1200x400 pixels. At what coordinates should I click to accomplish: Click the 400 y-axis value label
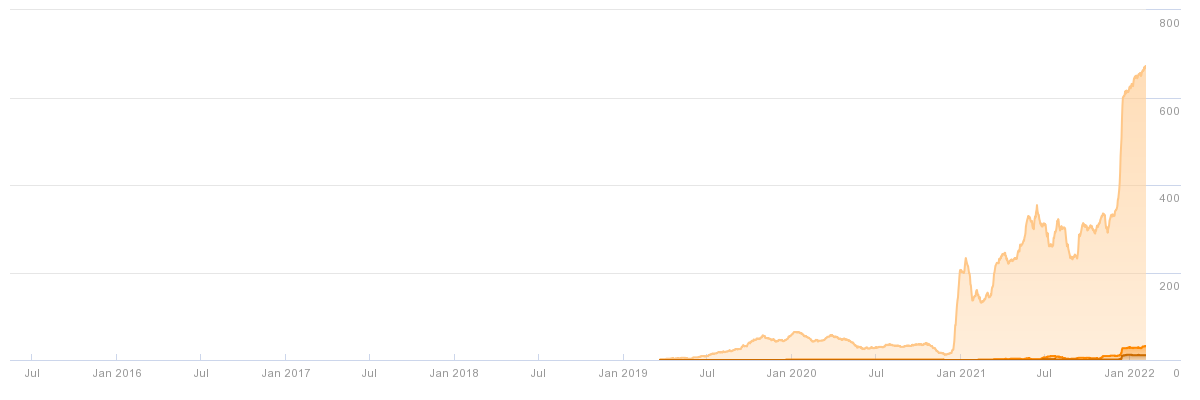(x=1169, y=198)
